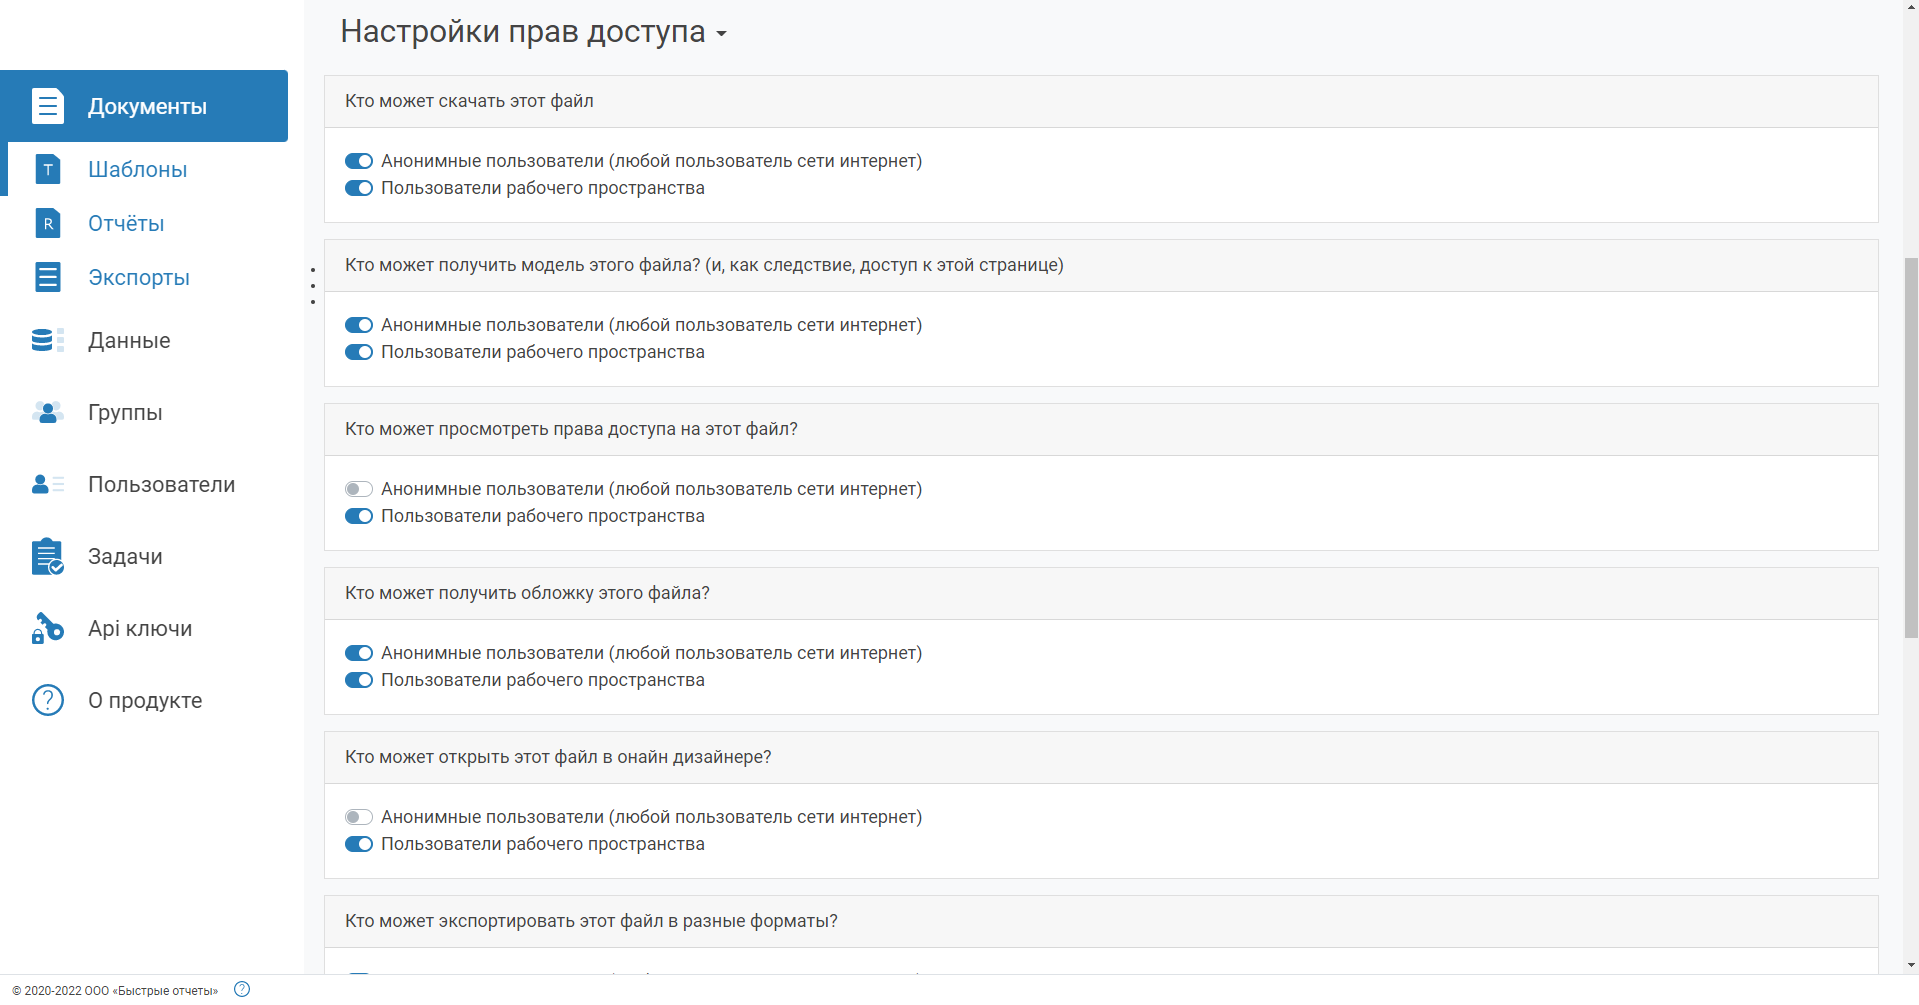Image resolution: width=1919 pixels, height=1005 pixels.
Task: Enable anonymous users for online designer
Action: (359, 817)
